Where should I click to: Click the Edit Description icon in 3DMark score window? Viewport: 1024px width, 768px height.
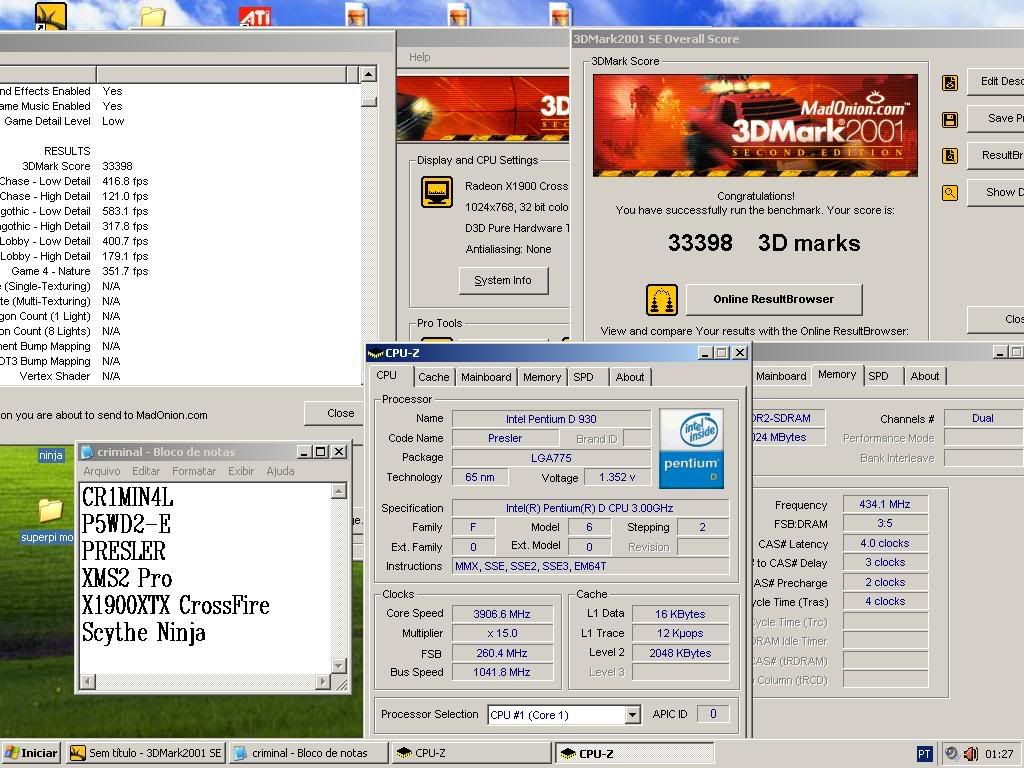pyautogui.click(x=950, y=83)
